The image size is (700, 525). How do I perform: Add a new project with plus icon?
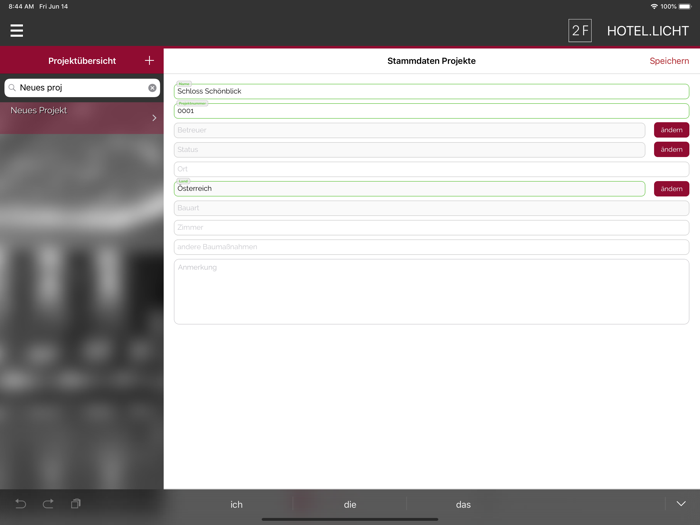pos(149,60)
